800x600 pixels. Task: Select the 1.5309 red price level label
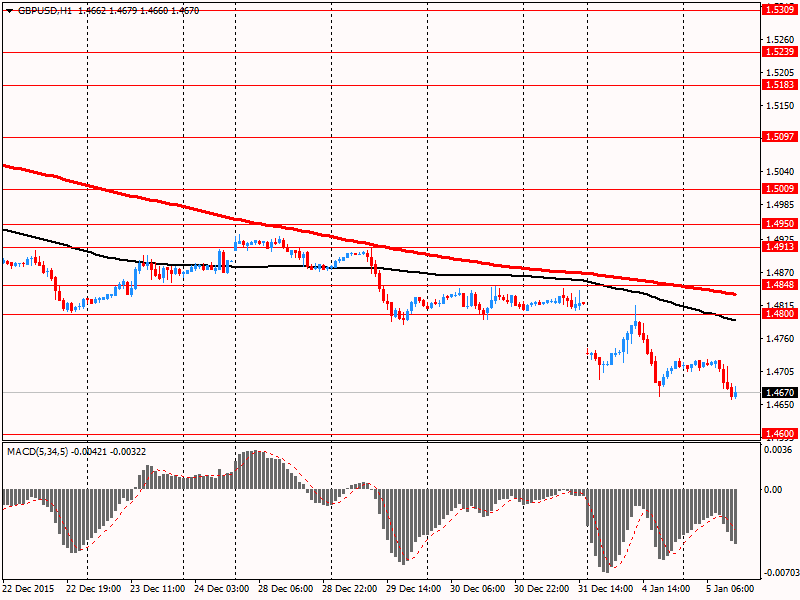[780, 10]
